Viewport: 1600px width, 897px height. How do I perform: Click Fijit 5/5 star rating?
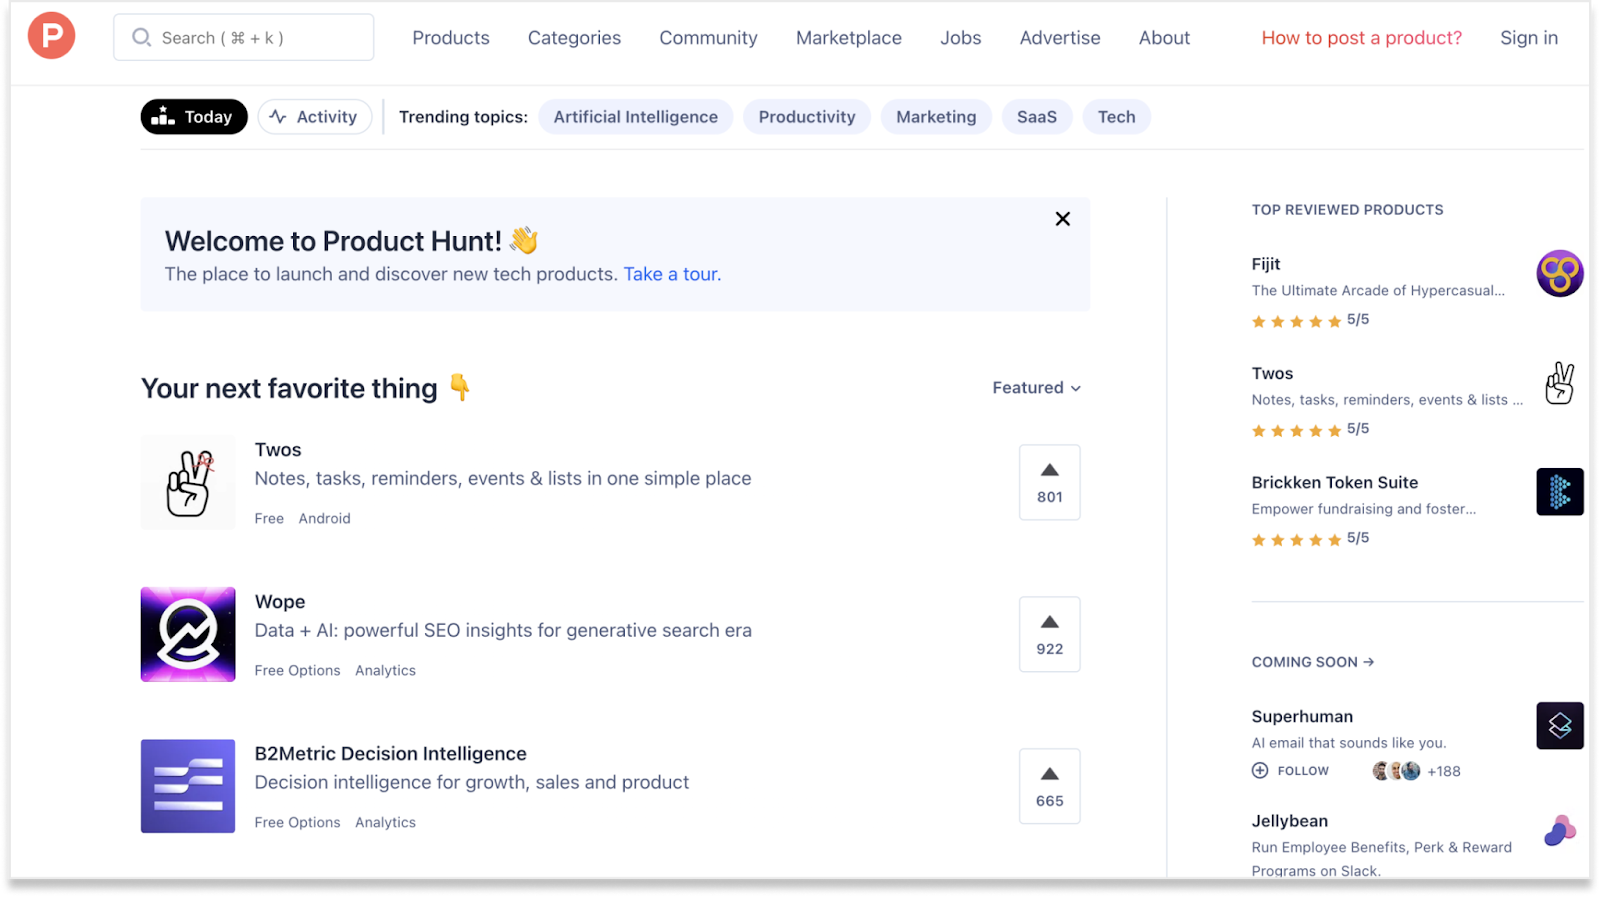click(1310, 320)
